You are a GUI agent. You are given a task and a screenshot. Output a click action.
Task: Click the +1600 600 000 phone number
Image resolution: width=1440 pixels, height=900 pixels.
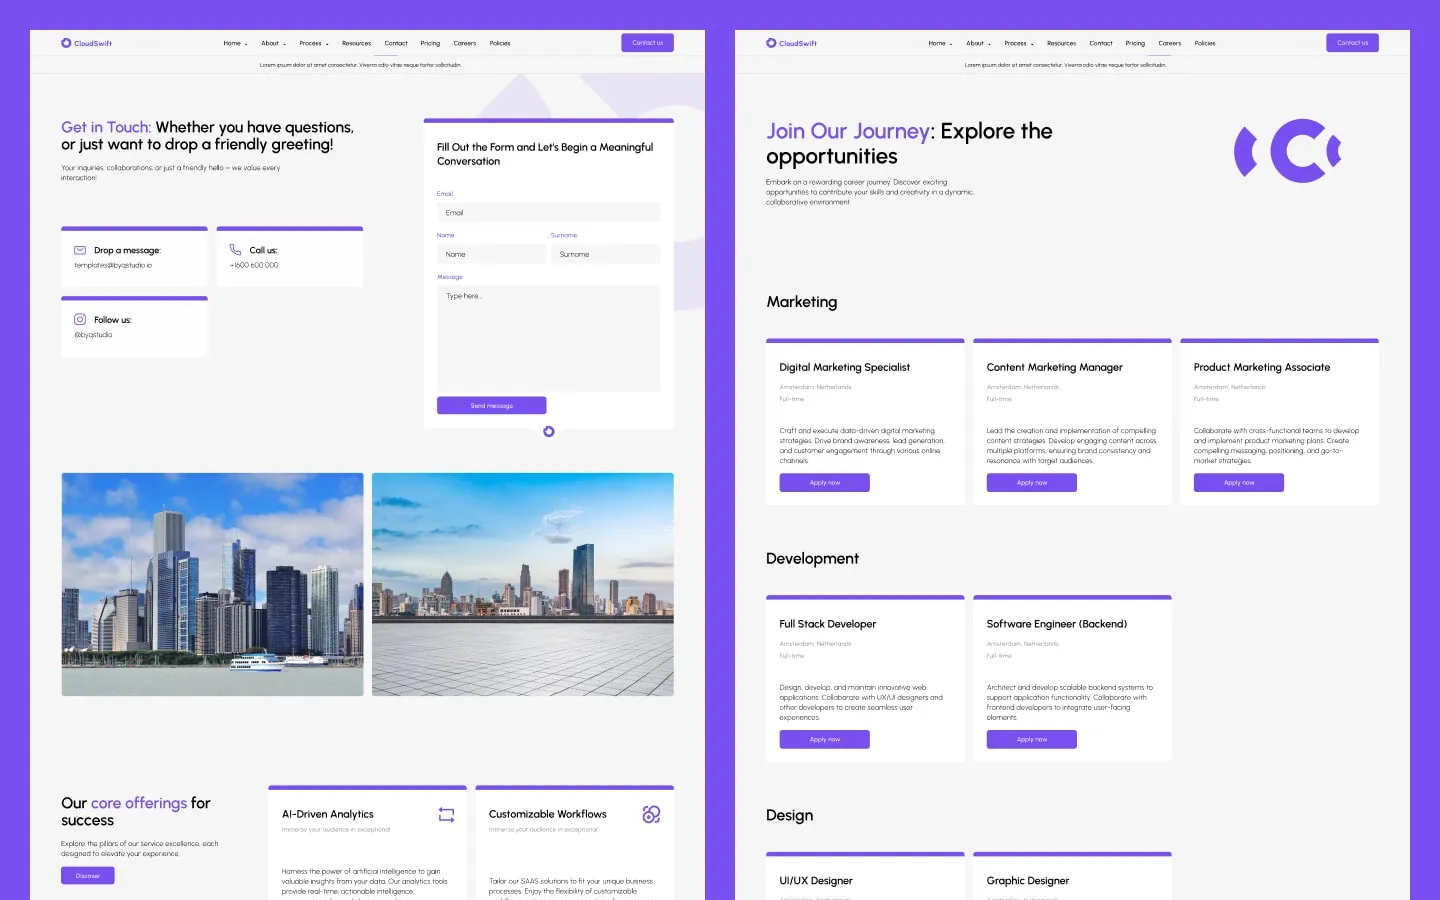click(x=254, y=265)
